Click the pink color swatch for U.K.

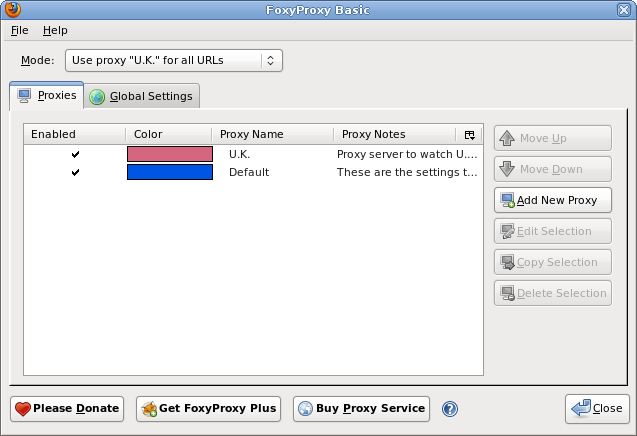tap(170, 154)
